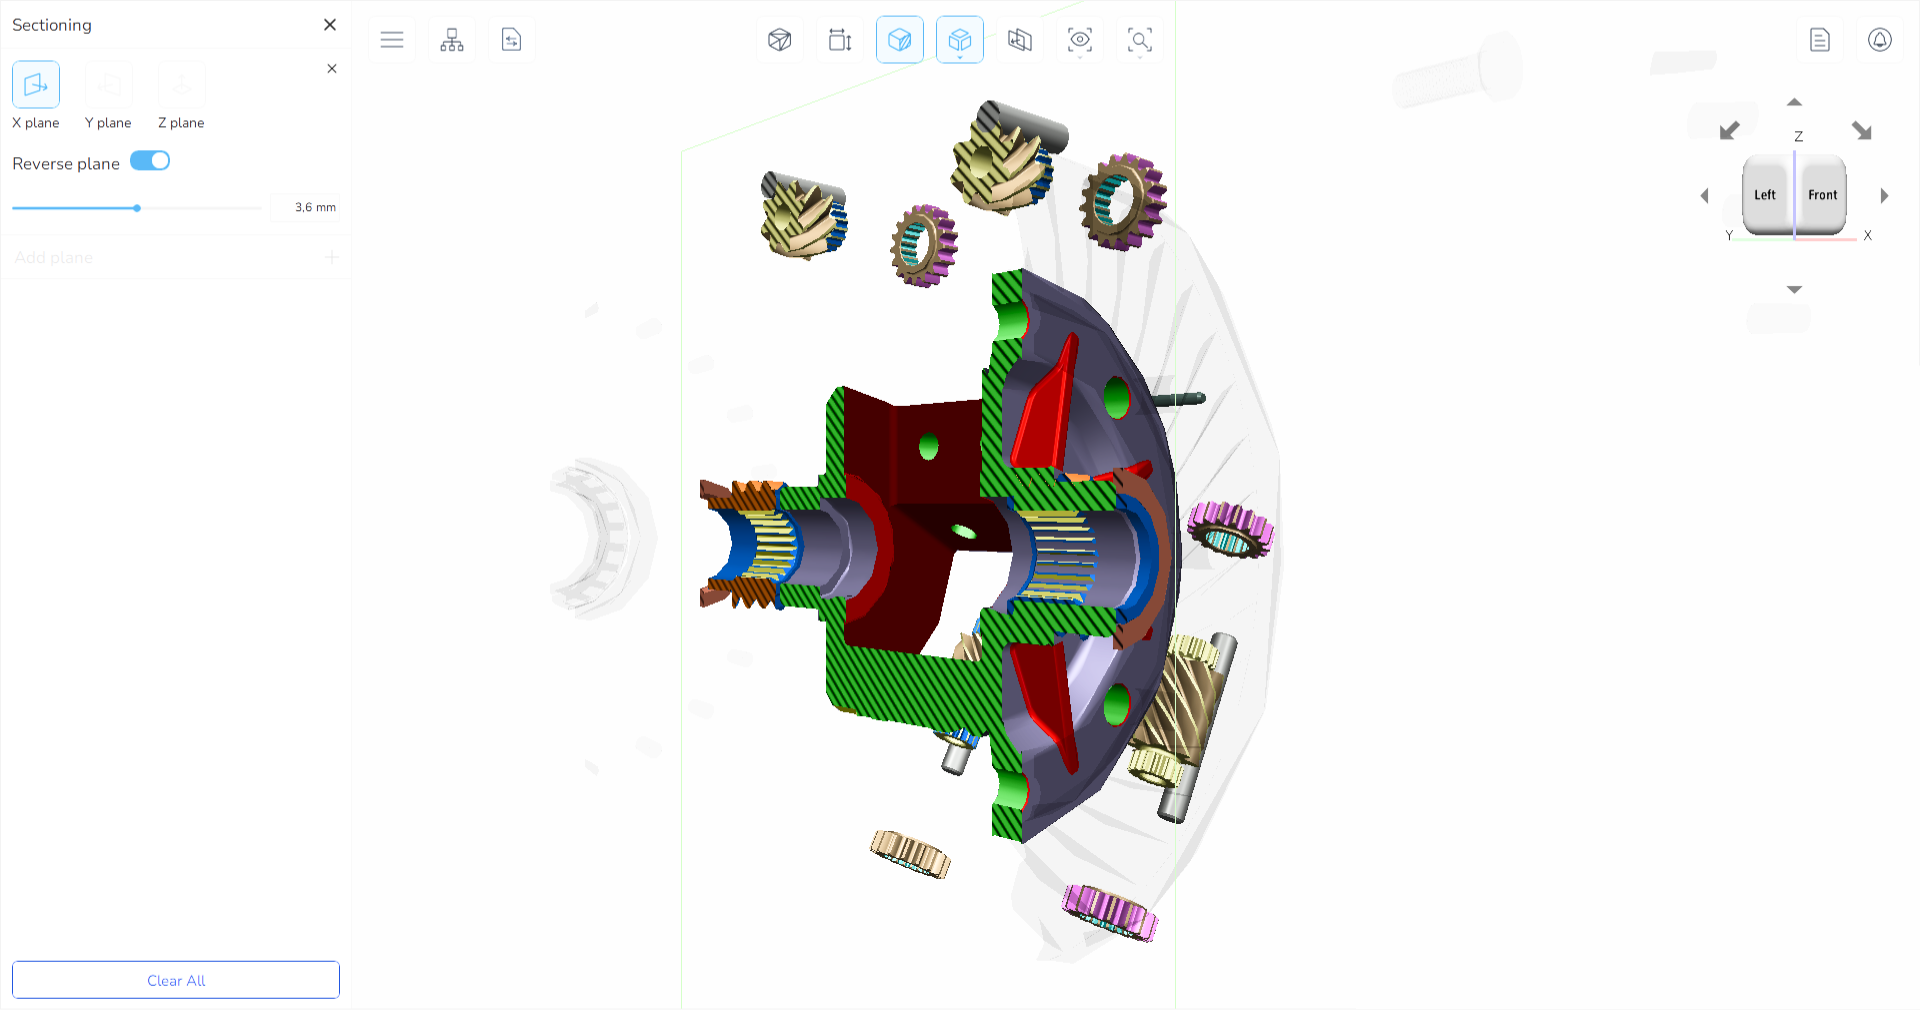Switch to the Left face of navigation cube
The image size is (1920, 1010).
tap(1765, 194)
